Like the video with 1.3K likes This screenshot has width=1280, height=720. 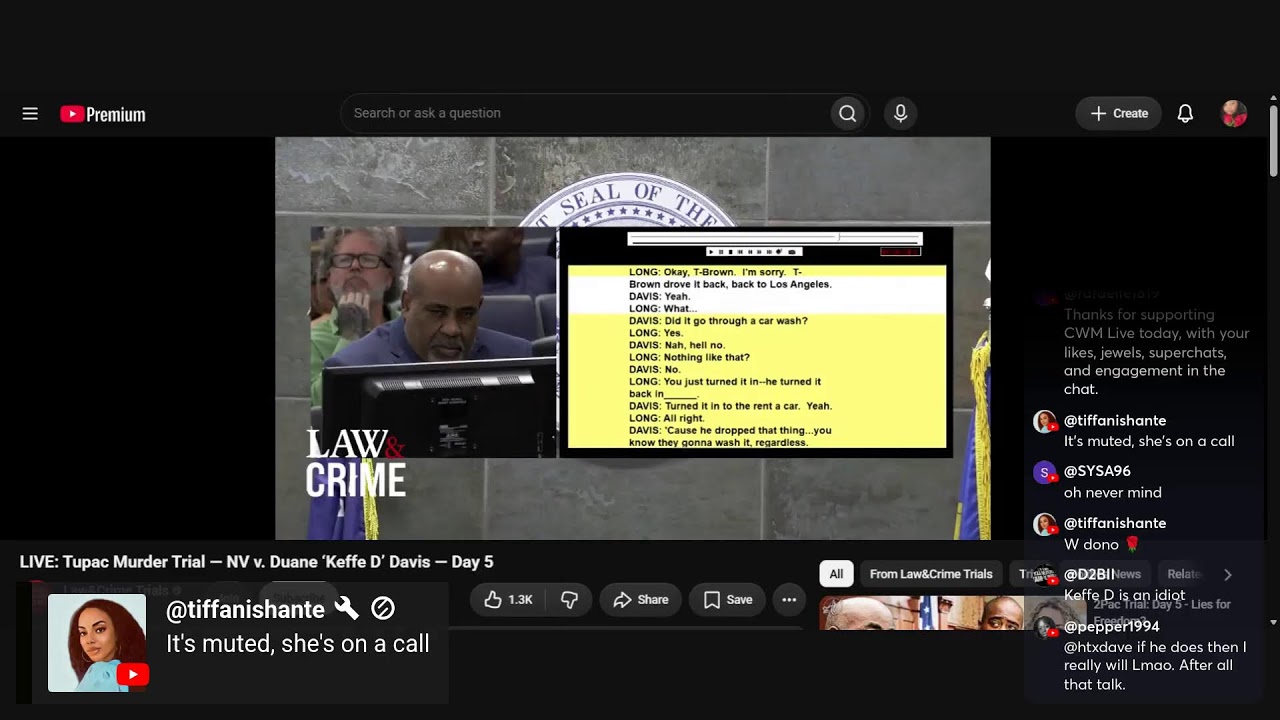click(x=509, y=600)
